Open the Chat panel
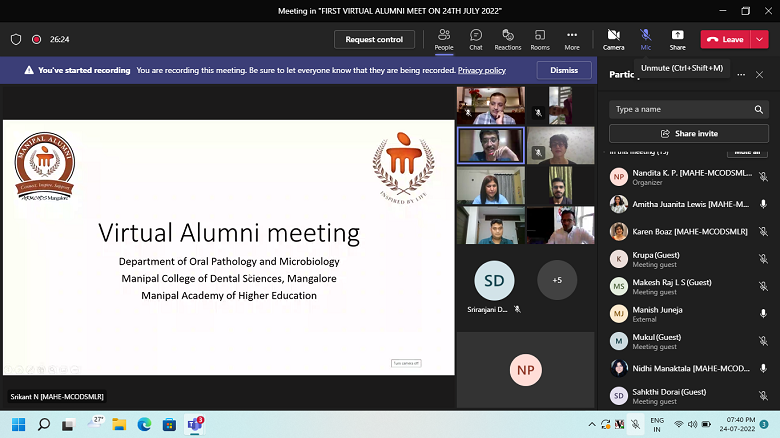780x438 pixels. (476, 39)
